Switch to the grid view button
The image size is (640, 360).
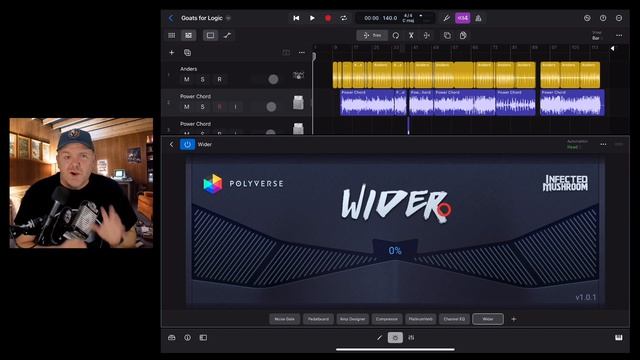(x=172, y=36)
